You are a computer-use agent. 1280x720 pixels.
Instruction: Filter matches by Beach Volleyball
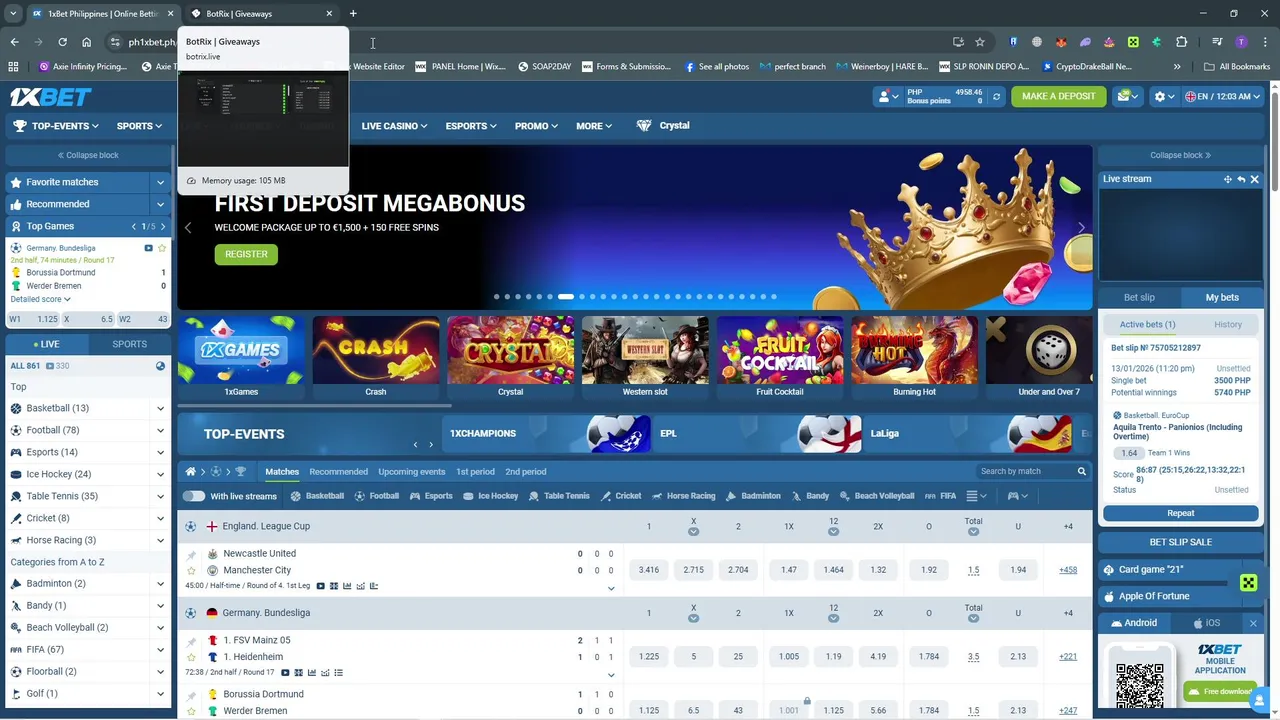[877, 496]
